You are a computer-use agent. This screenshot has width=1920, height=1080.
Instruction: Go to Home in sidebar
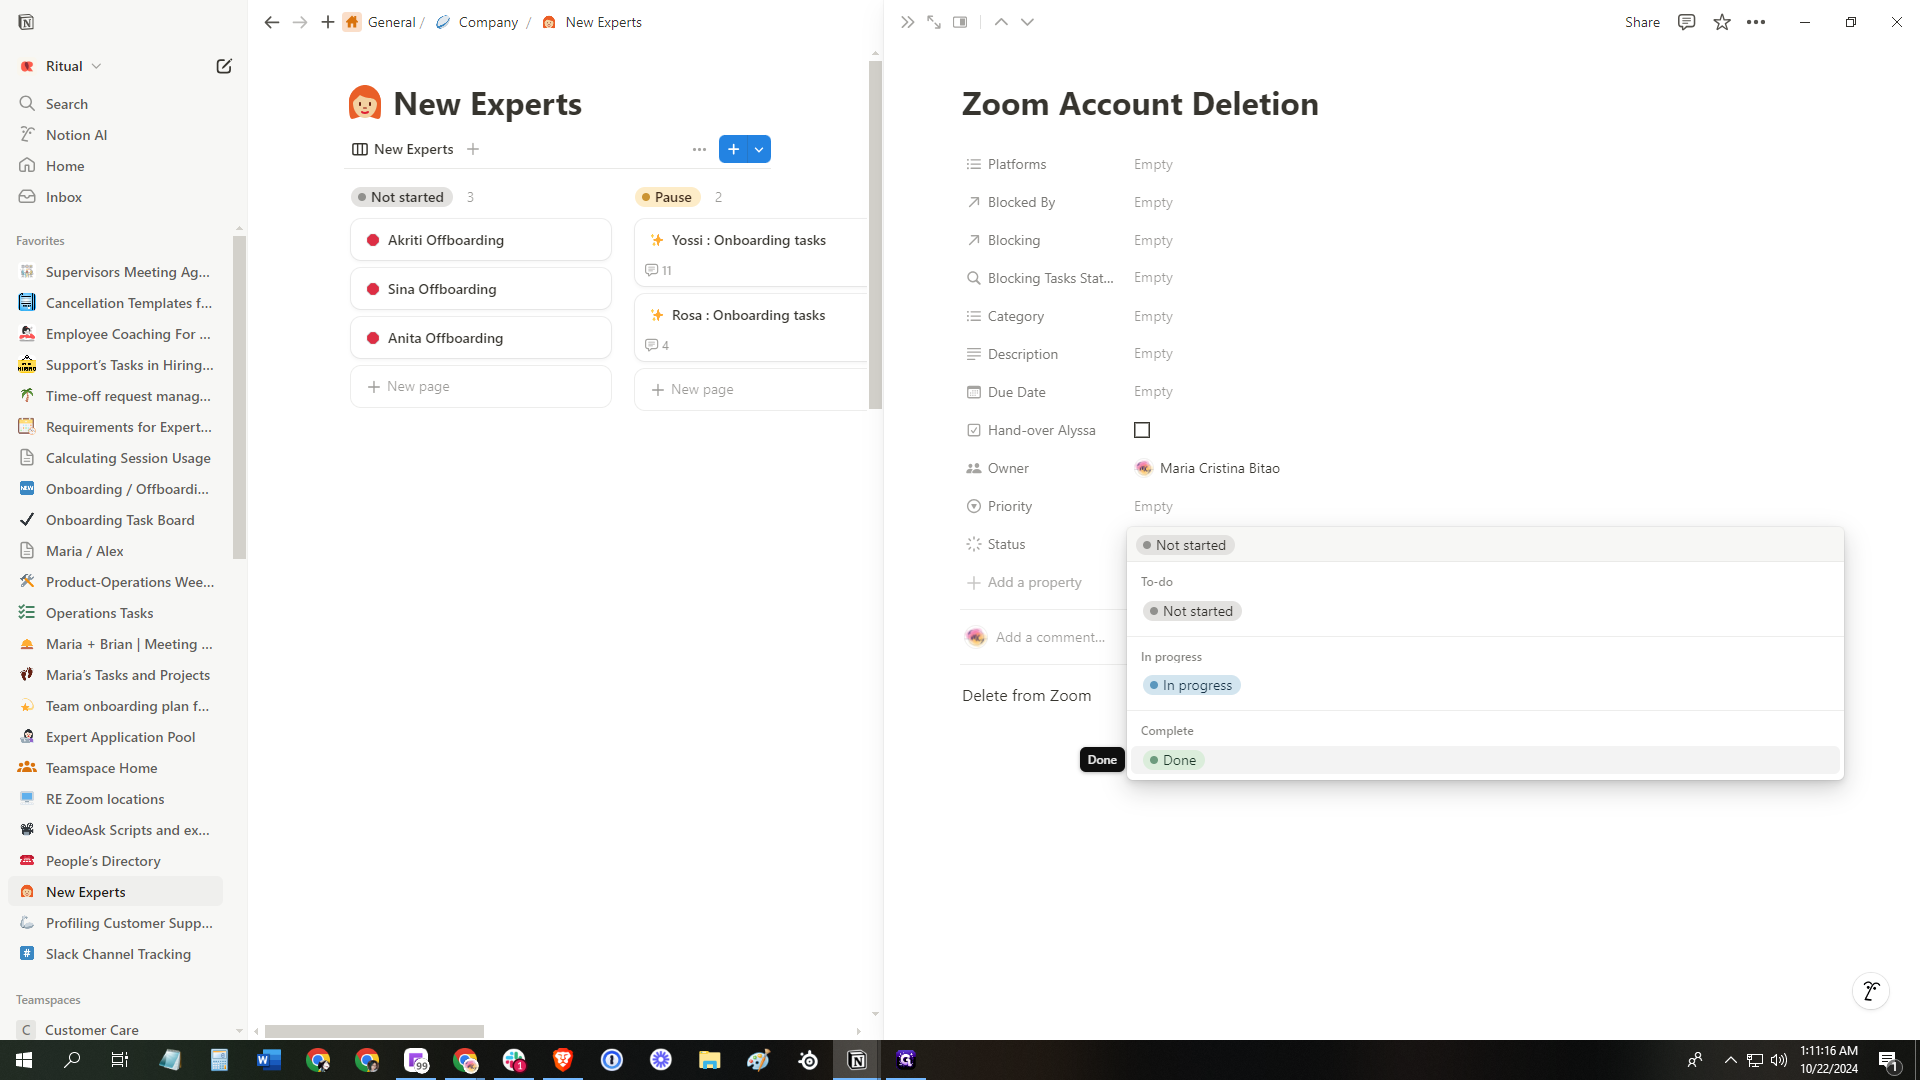coord(65,166)
